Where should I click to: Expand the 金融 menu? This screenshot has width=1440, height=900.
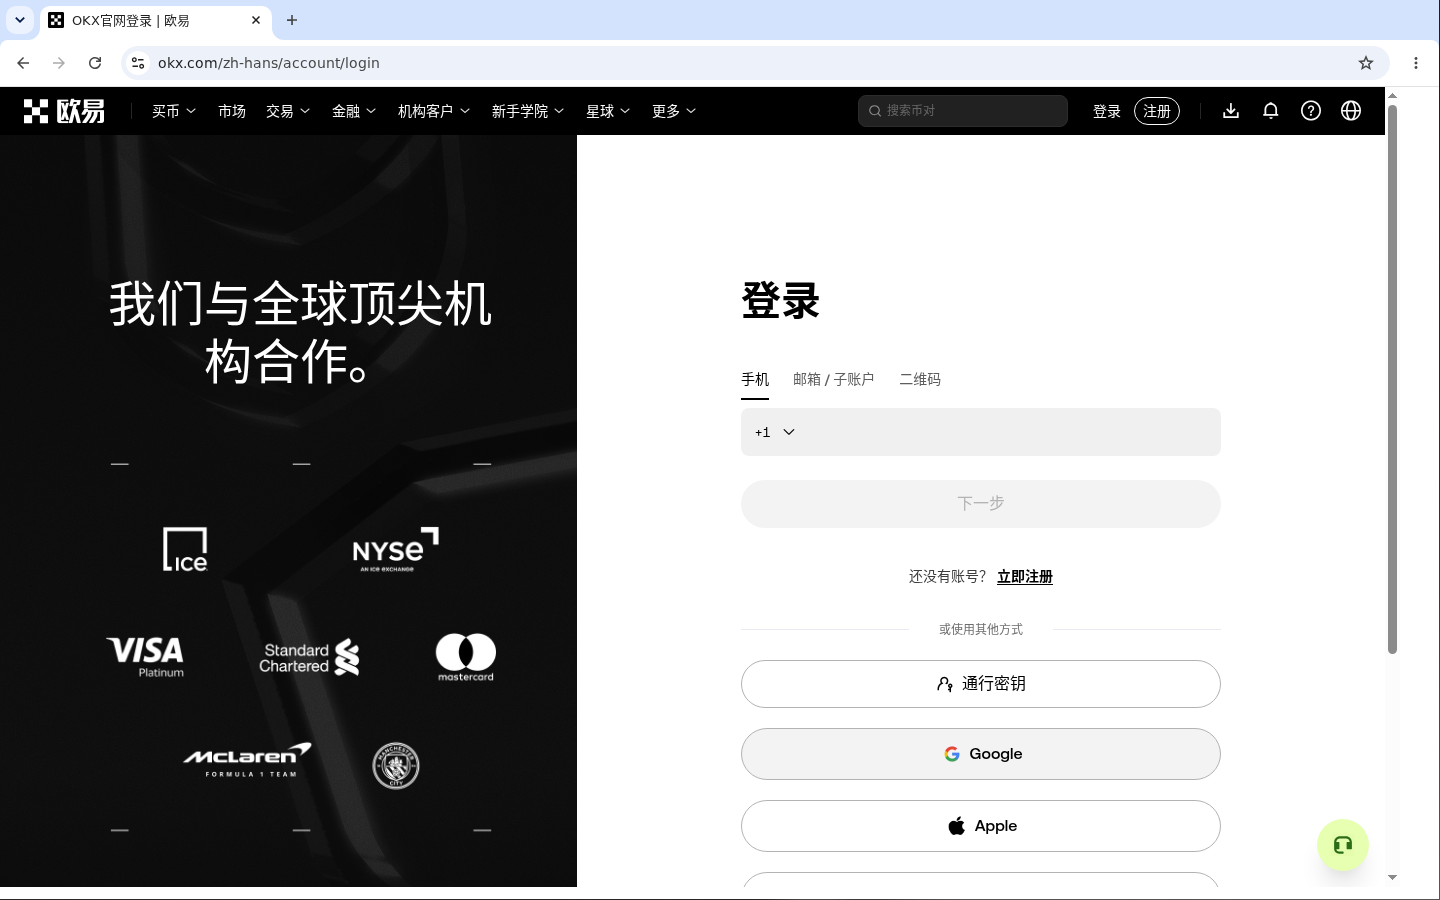[x=354, y=111]
